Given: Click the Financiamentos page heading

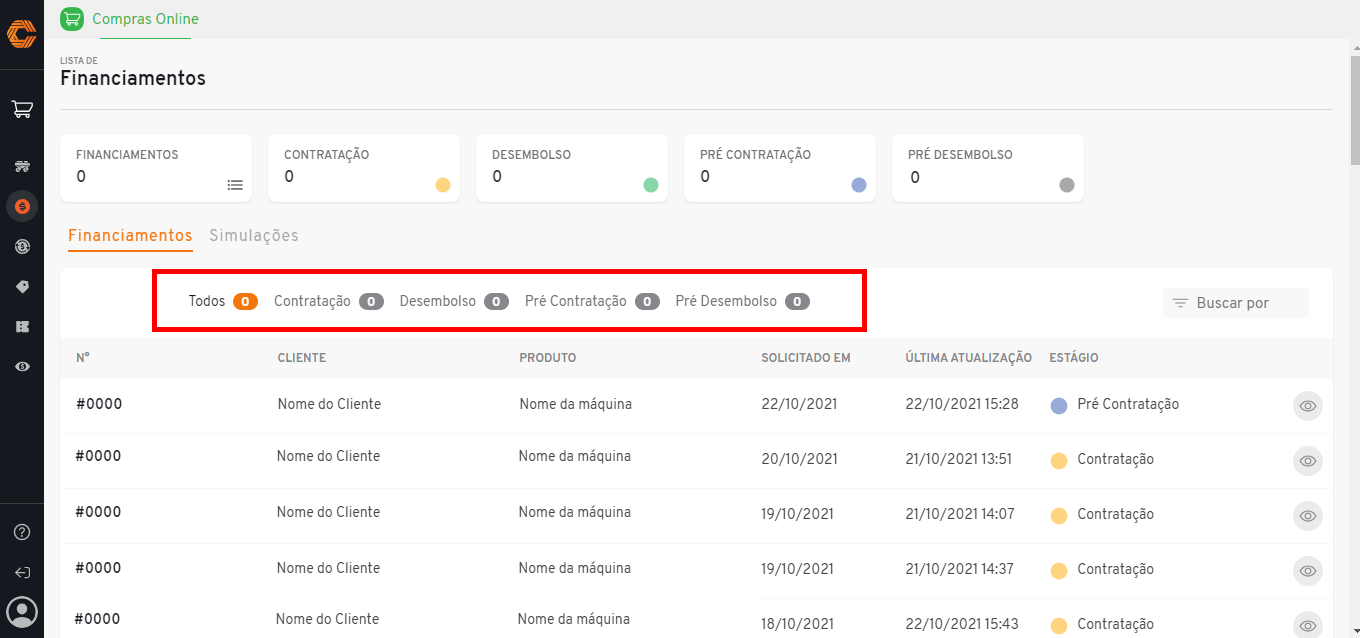Looking at the screenshot, I should (x=133, y=78).
